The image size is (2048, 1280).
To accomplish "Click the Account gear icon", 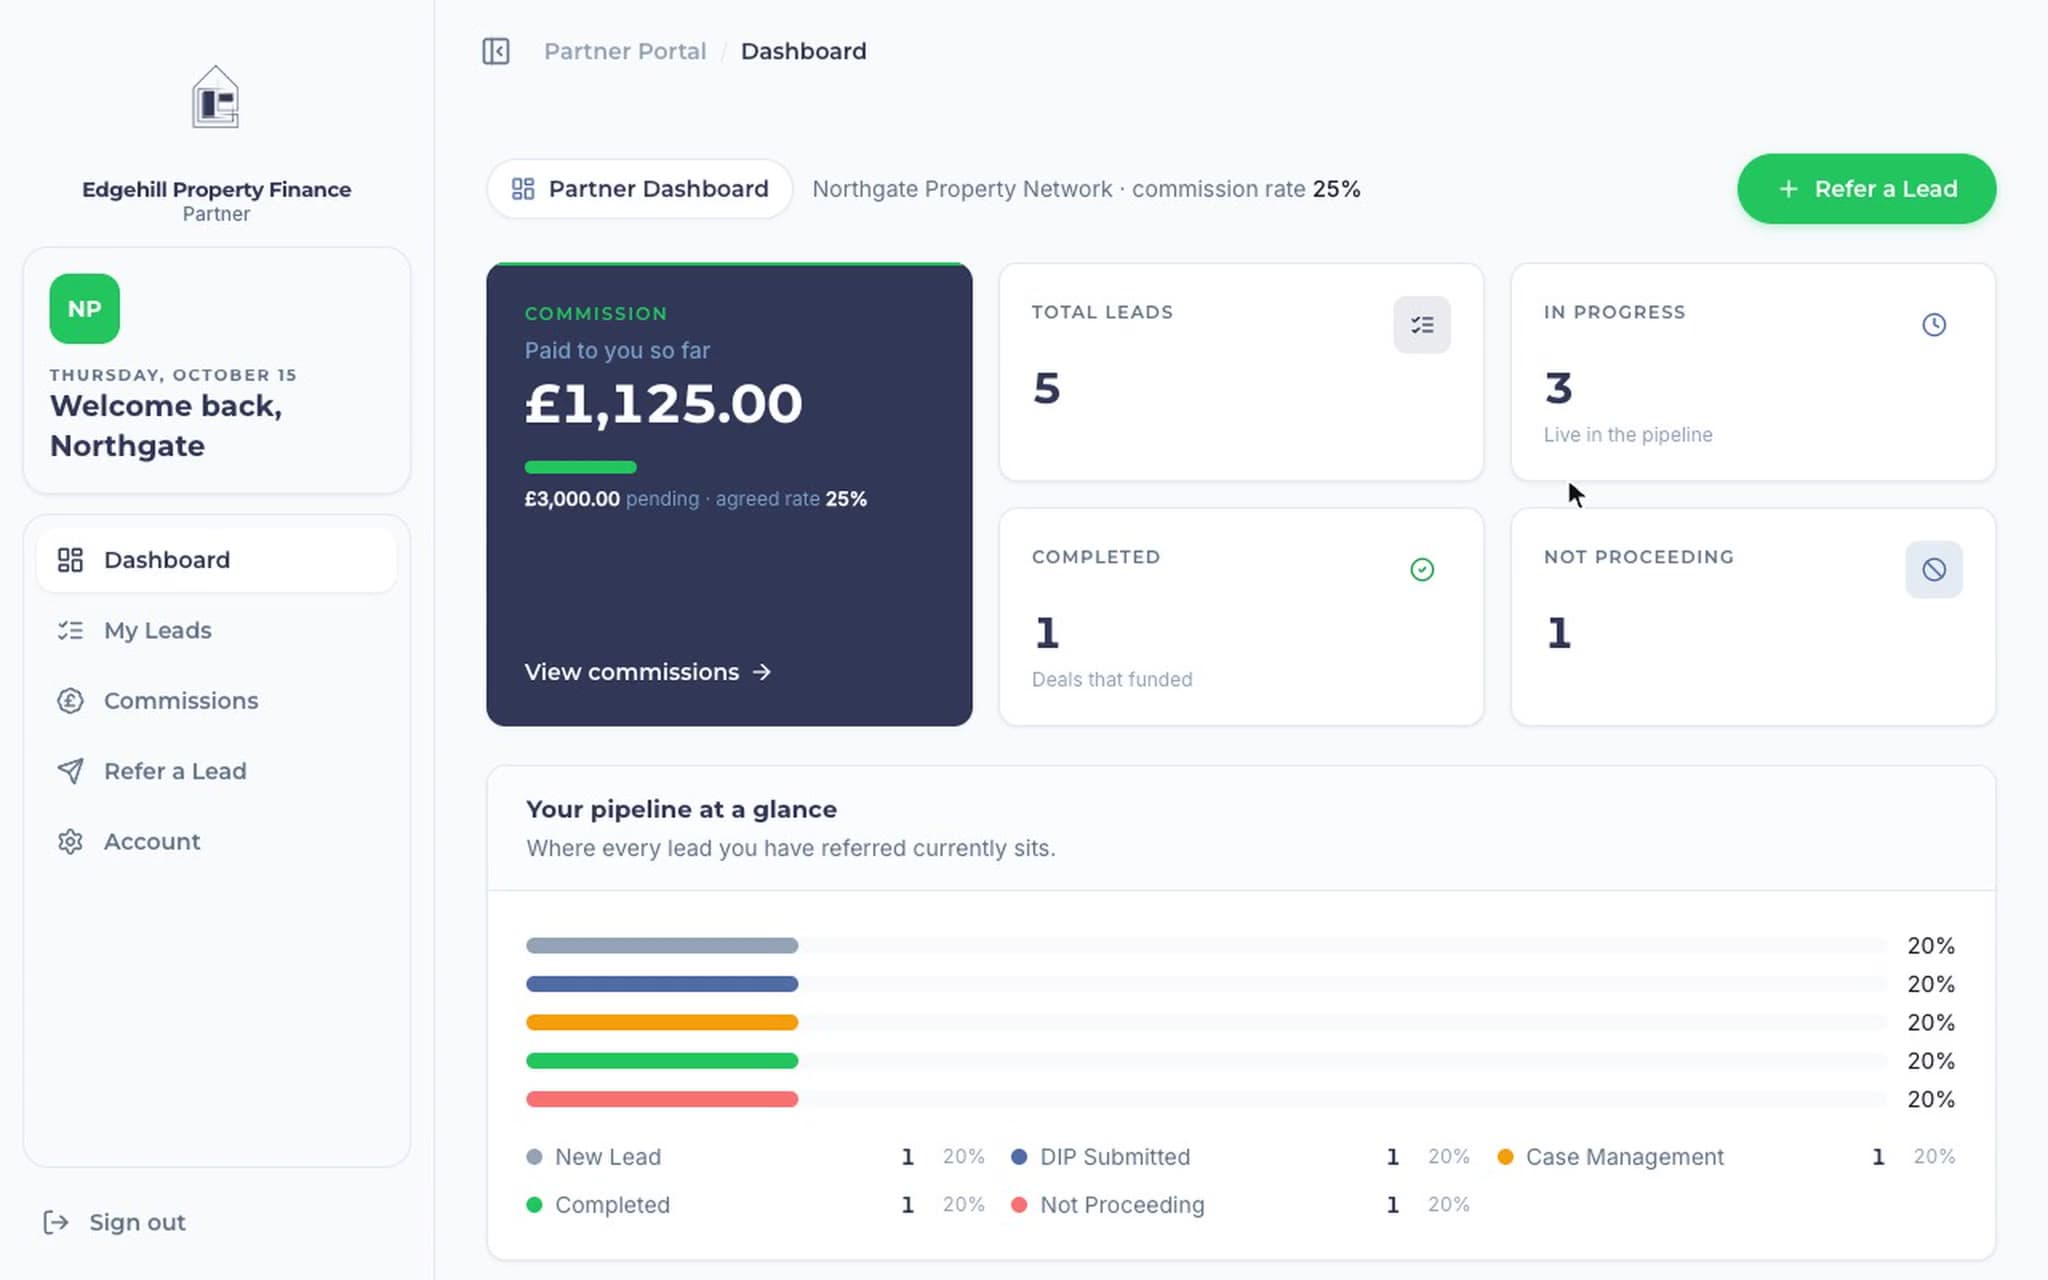I will [70, 842].
